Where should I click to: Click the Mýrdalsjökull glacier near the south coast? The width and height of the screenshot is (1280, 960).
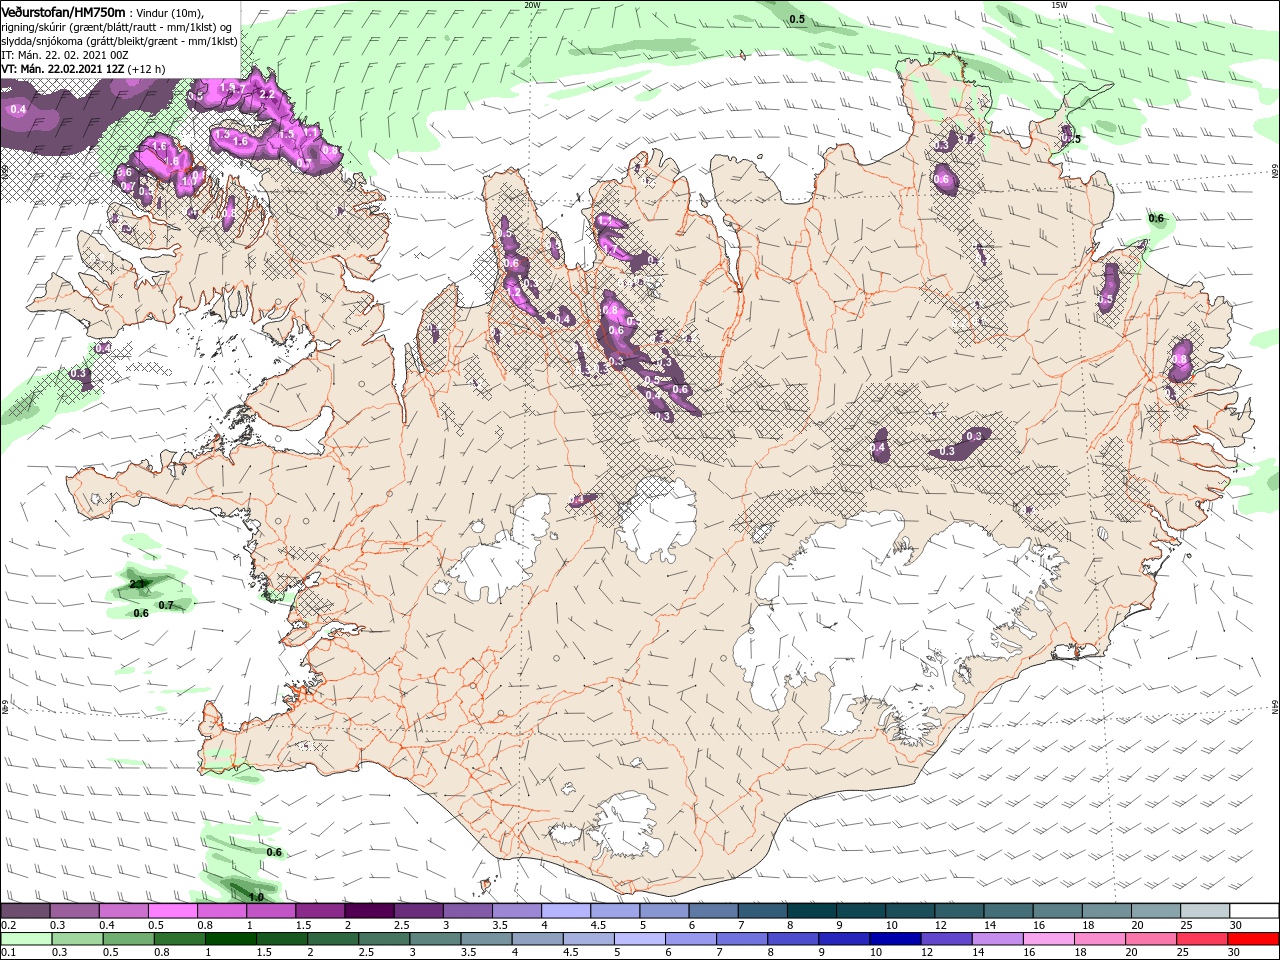tap(626, 825)
